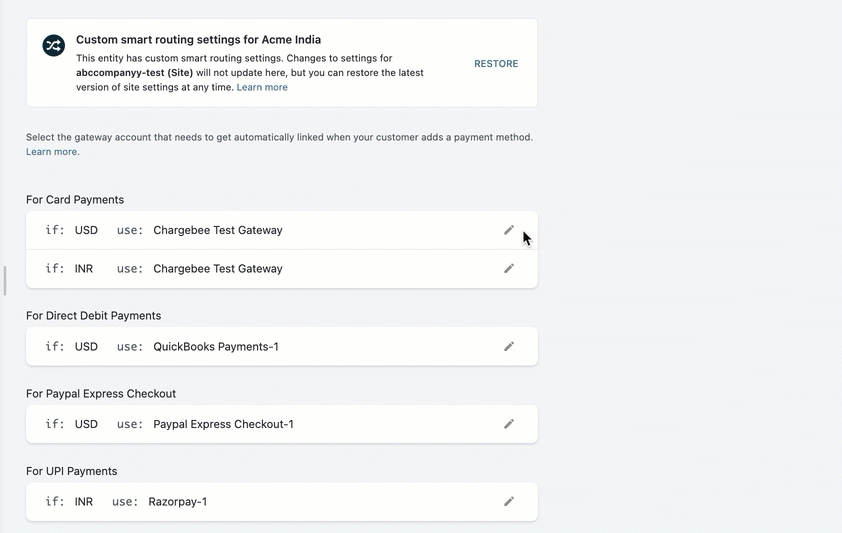Click the For Paypal Express Checkout heading
Image resolution: width=842 pixels, height=533 pixels.
(100, 394)
